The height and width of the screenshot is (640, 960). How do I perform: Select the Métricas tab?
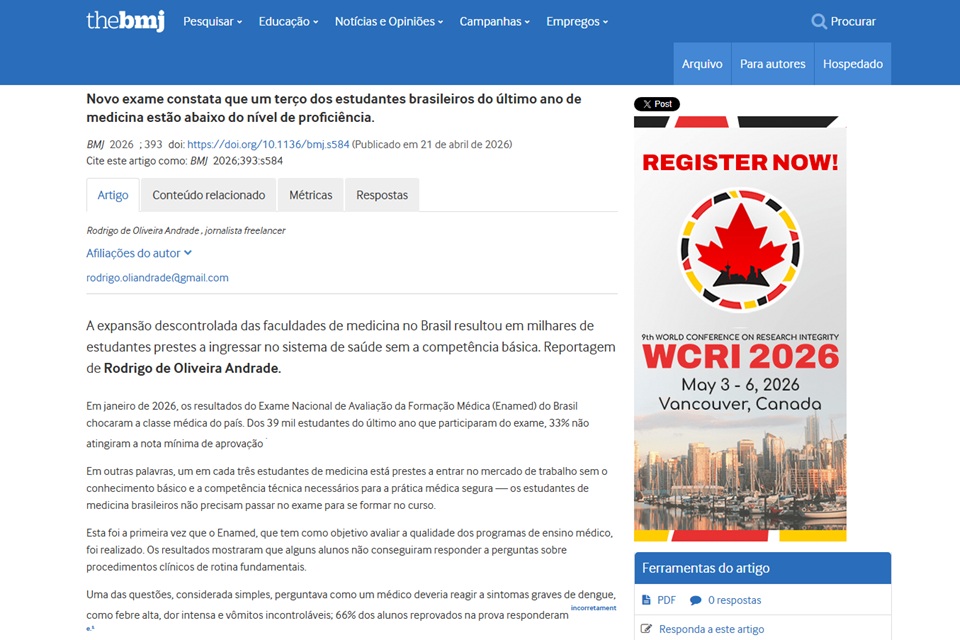coord(310,195)
